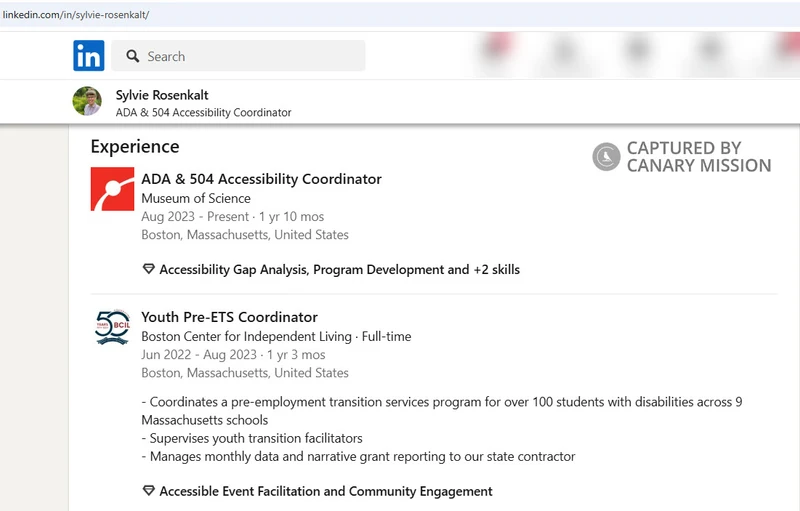Click the diamond skills icon under Museum of Science

tap(148, 269)
